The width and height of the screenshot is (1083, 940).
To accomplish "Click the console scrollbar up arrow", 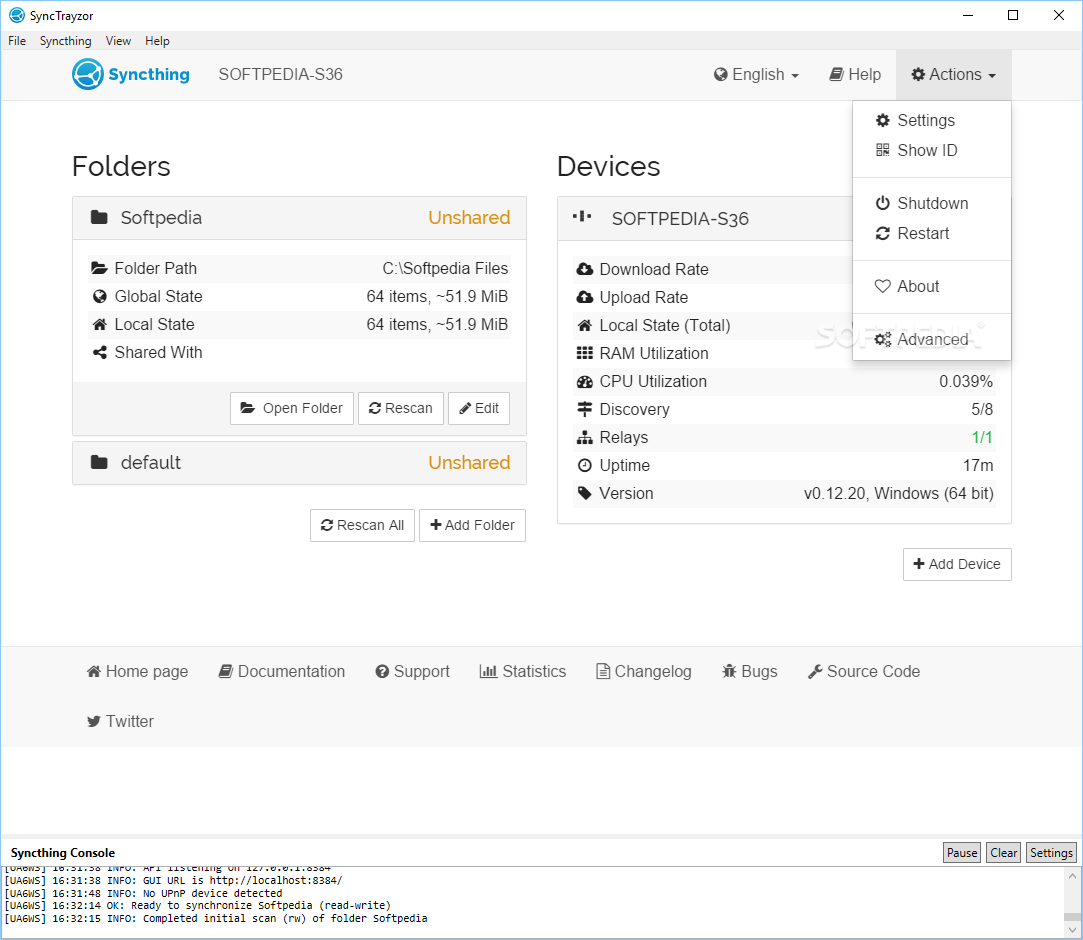I will click(x=1072, y=876).
